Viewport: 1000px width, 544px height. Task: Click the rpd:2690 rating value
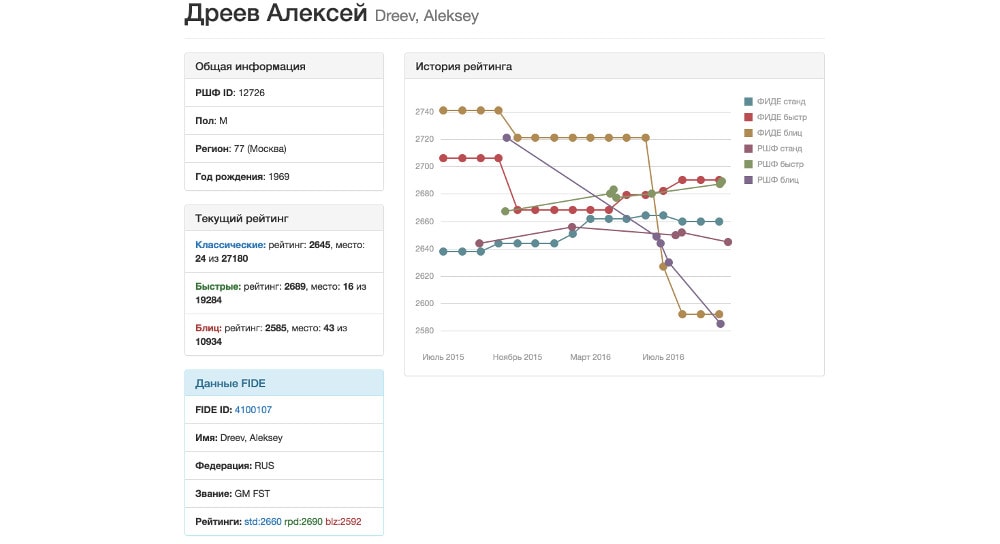(x=305, y=522)
